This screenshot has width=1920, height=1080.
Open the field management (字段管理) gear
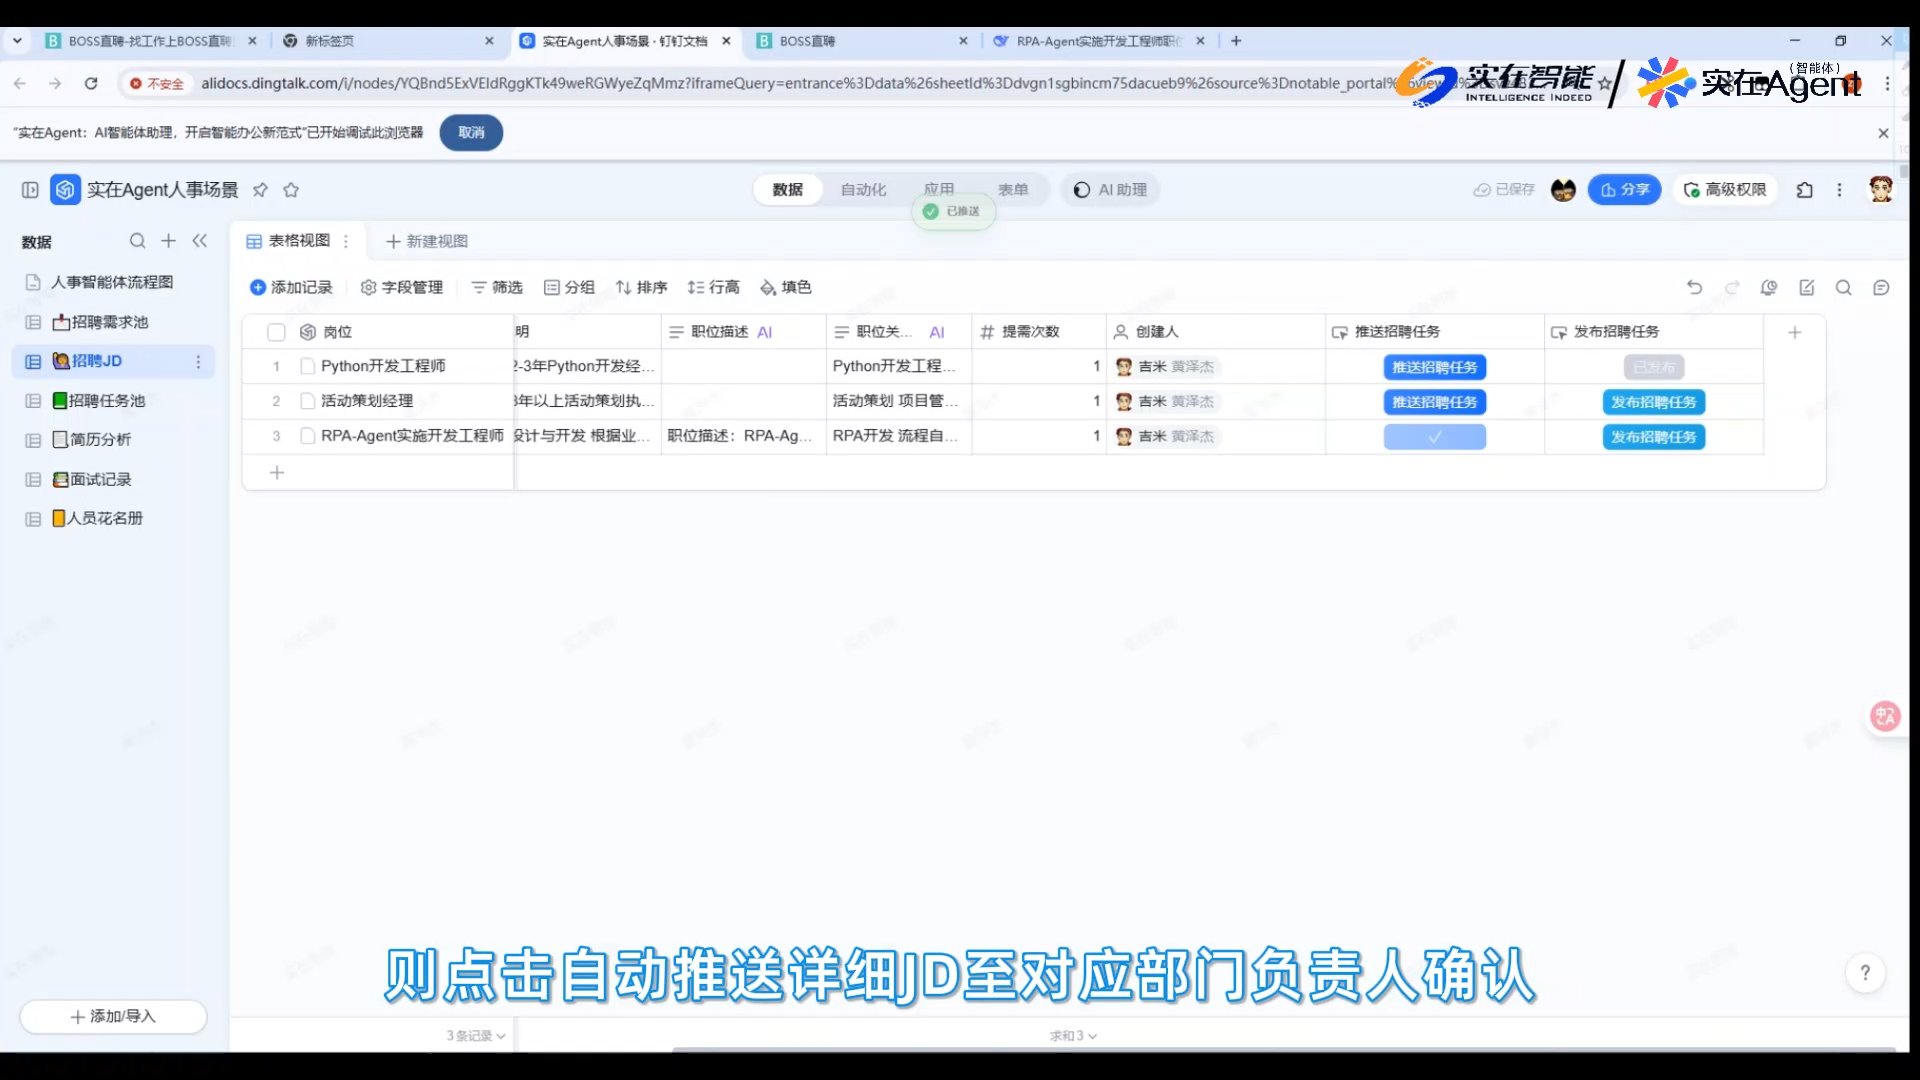368,288
